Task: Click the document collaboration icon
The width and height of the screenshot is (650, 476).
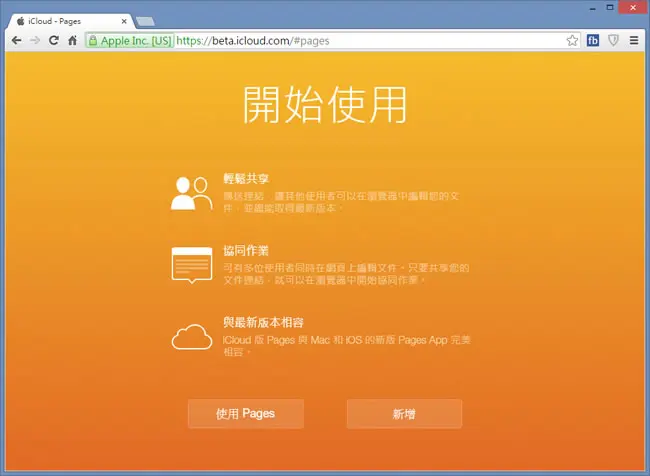Action: pyautogui.click(x=192, y=265)
